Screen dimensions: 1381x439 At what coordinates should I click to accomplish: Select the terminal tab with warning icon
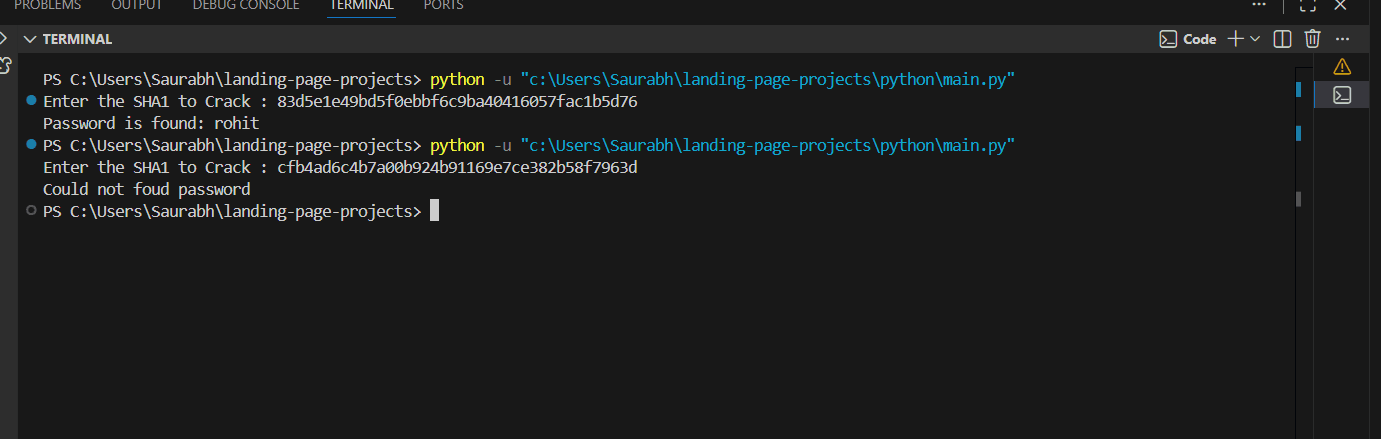click(1342, 67)
